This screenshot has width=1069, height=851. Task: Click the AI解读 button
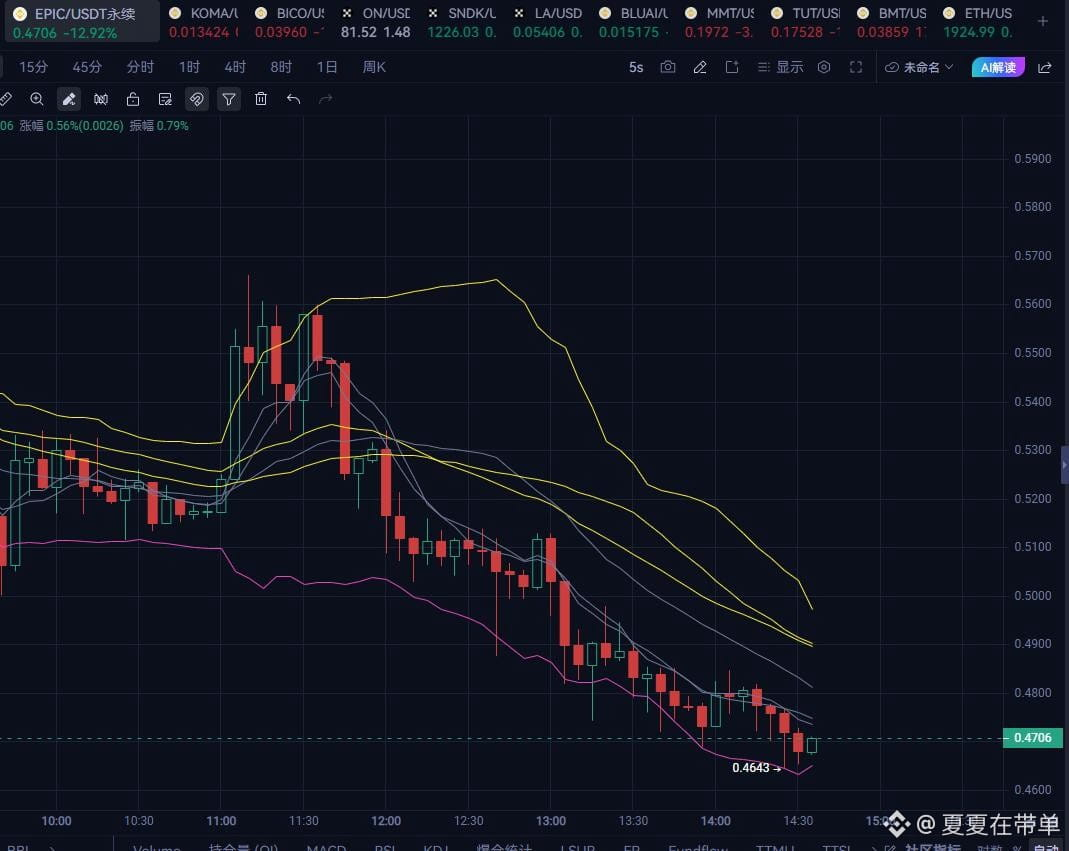coord(998,67)
